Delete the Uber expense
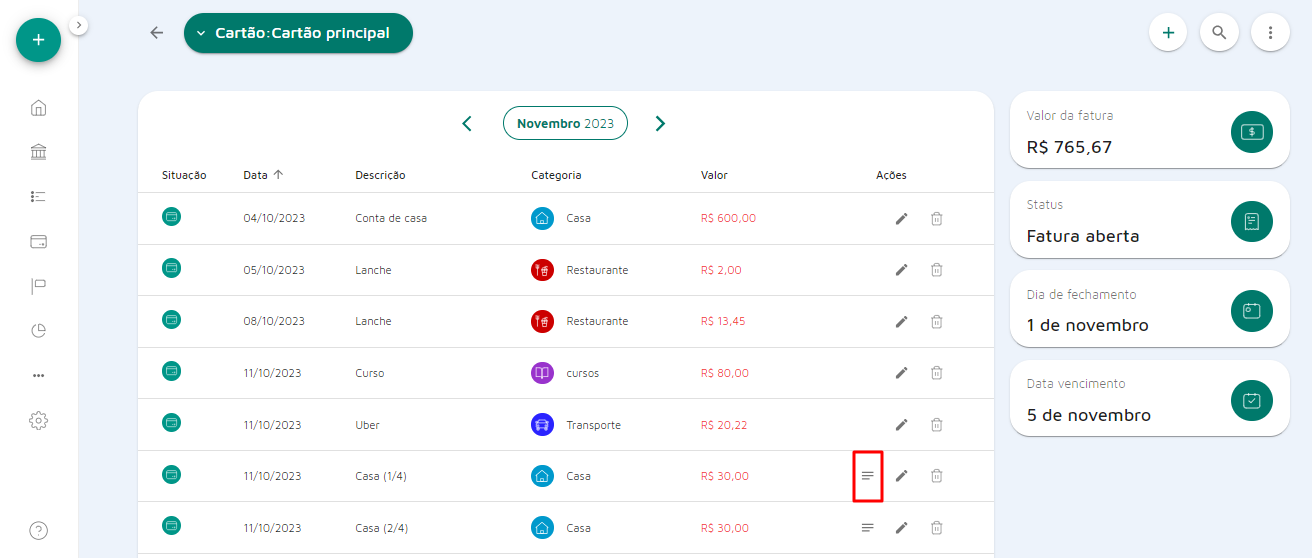 [x=937, y=425]
